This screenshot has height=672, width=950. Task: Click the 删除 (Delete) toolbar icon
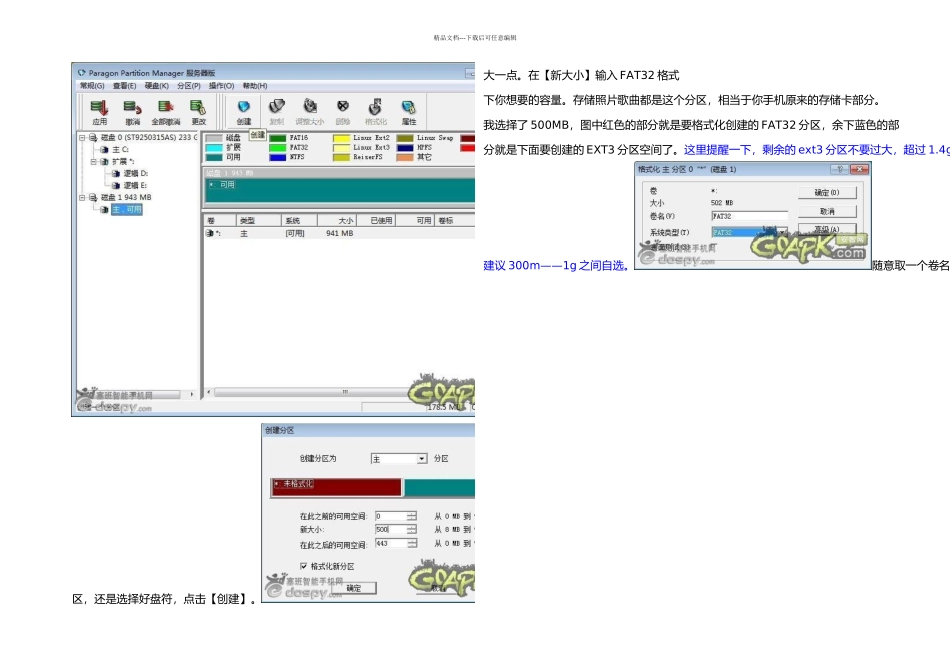pos(343,107)
